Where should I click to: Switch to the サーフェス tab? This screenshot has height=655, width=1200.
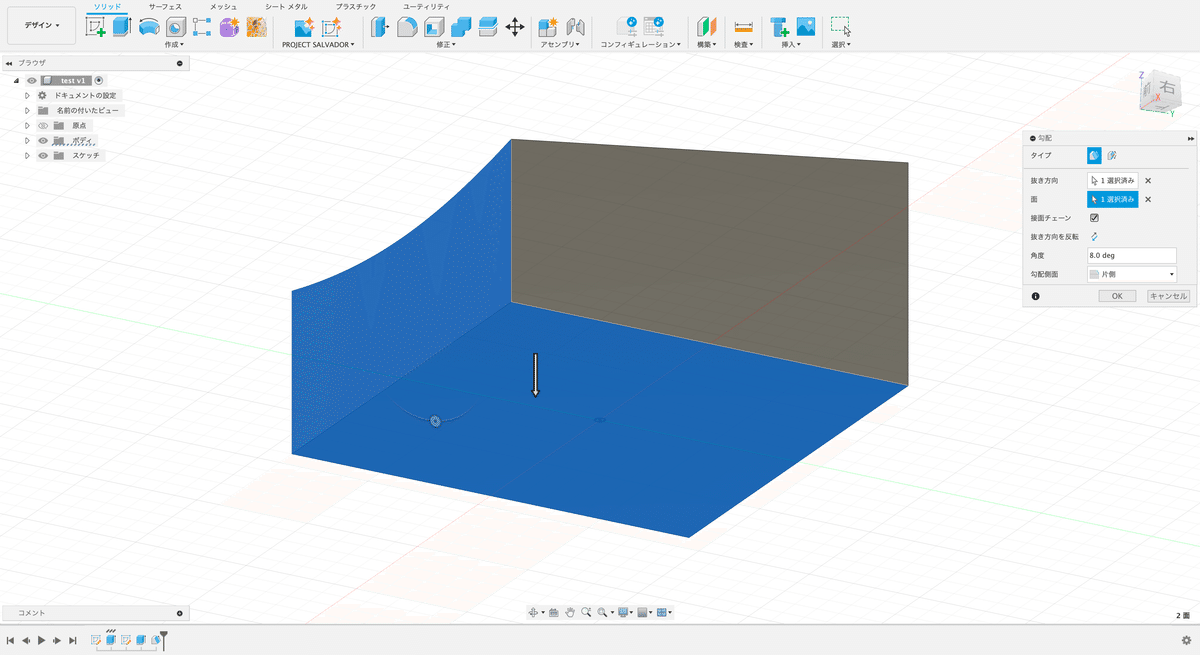[165, 6]
